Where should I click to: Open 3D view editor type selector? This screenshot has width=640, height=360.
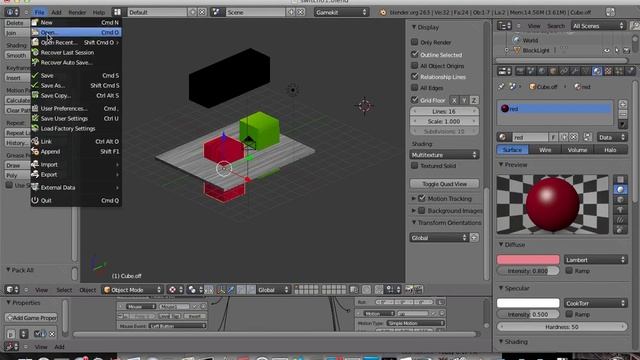click(12, 290)
